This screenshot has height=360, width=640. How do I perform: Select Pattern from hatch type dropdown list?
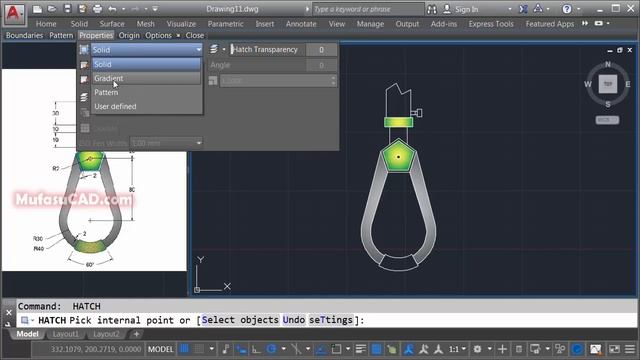point(147,92)
